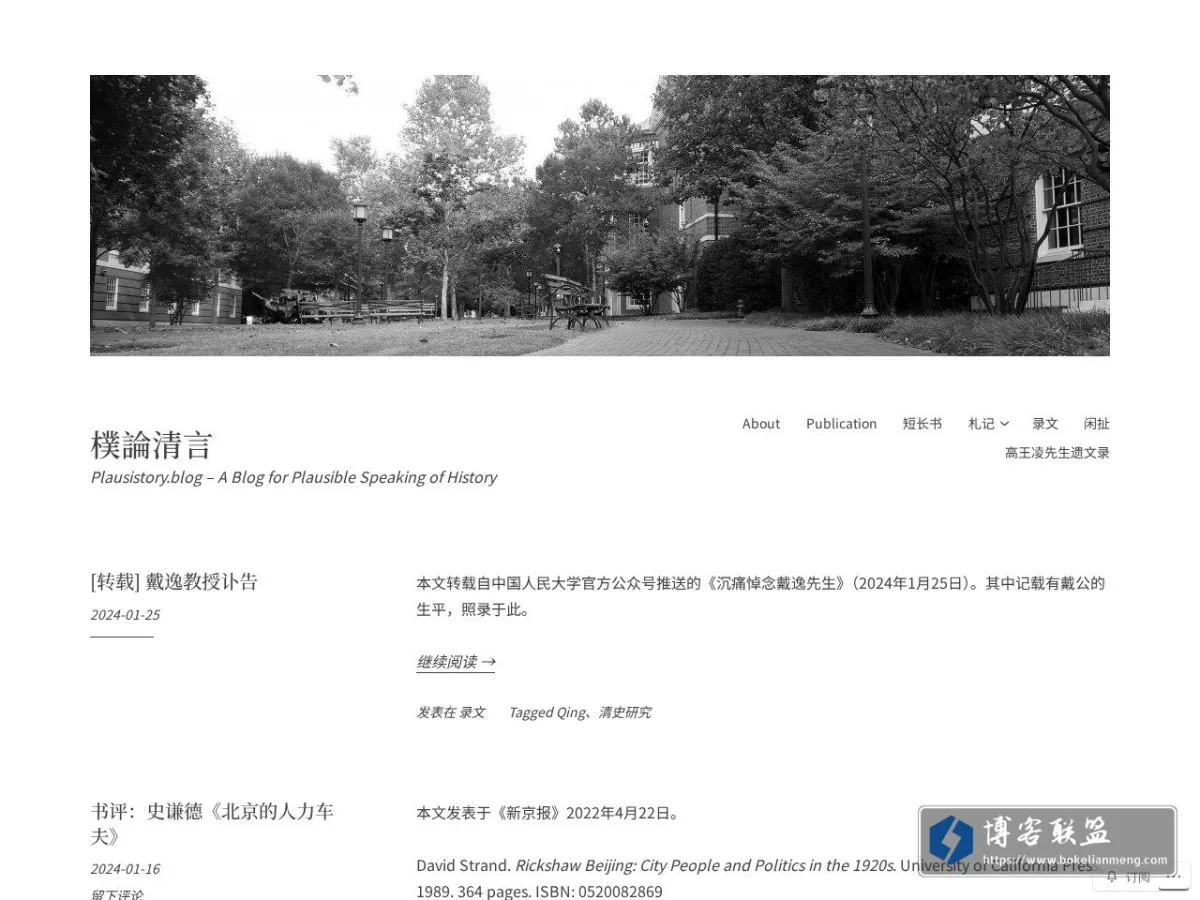Open the Qing tag
This screenshot has height=900, width=1200.
[571, 713]
